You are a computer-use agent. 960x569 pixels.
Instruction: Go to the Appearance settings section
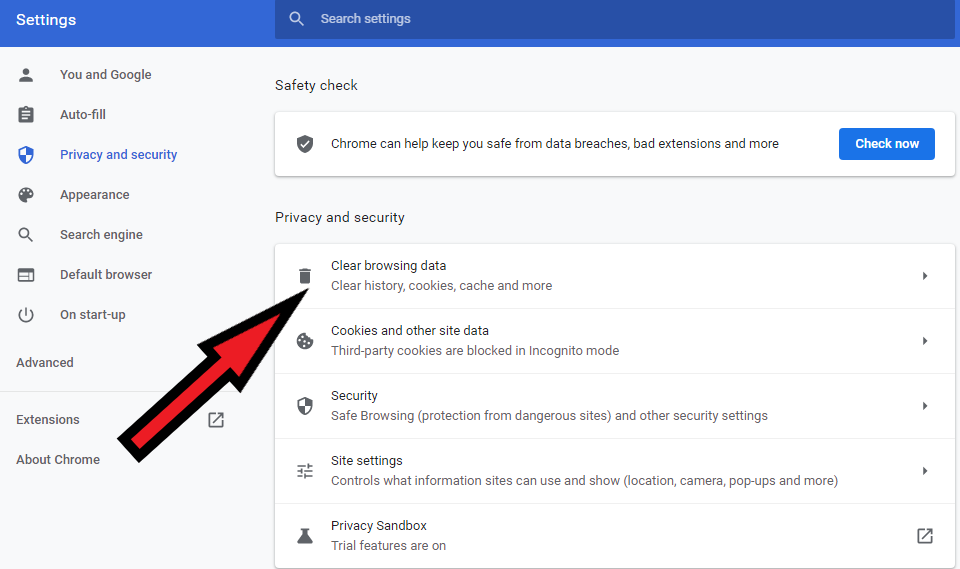94,195
